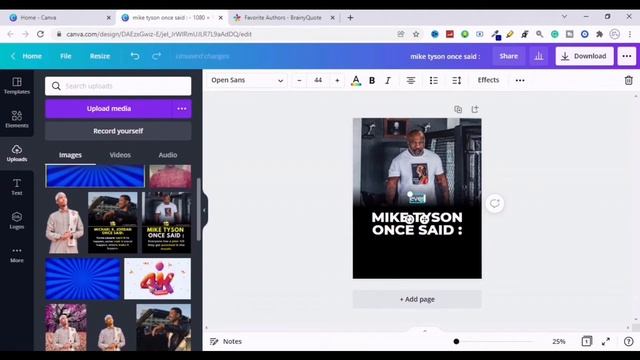Show hidden pages chevron below canvas
The height and width of the screenshot is (360, 640).
(x=424, y=331)
